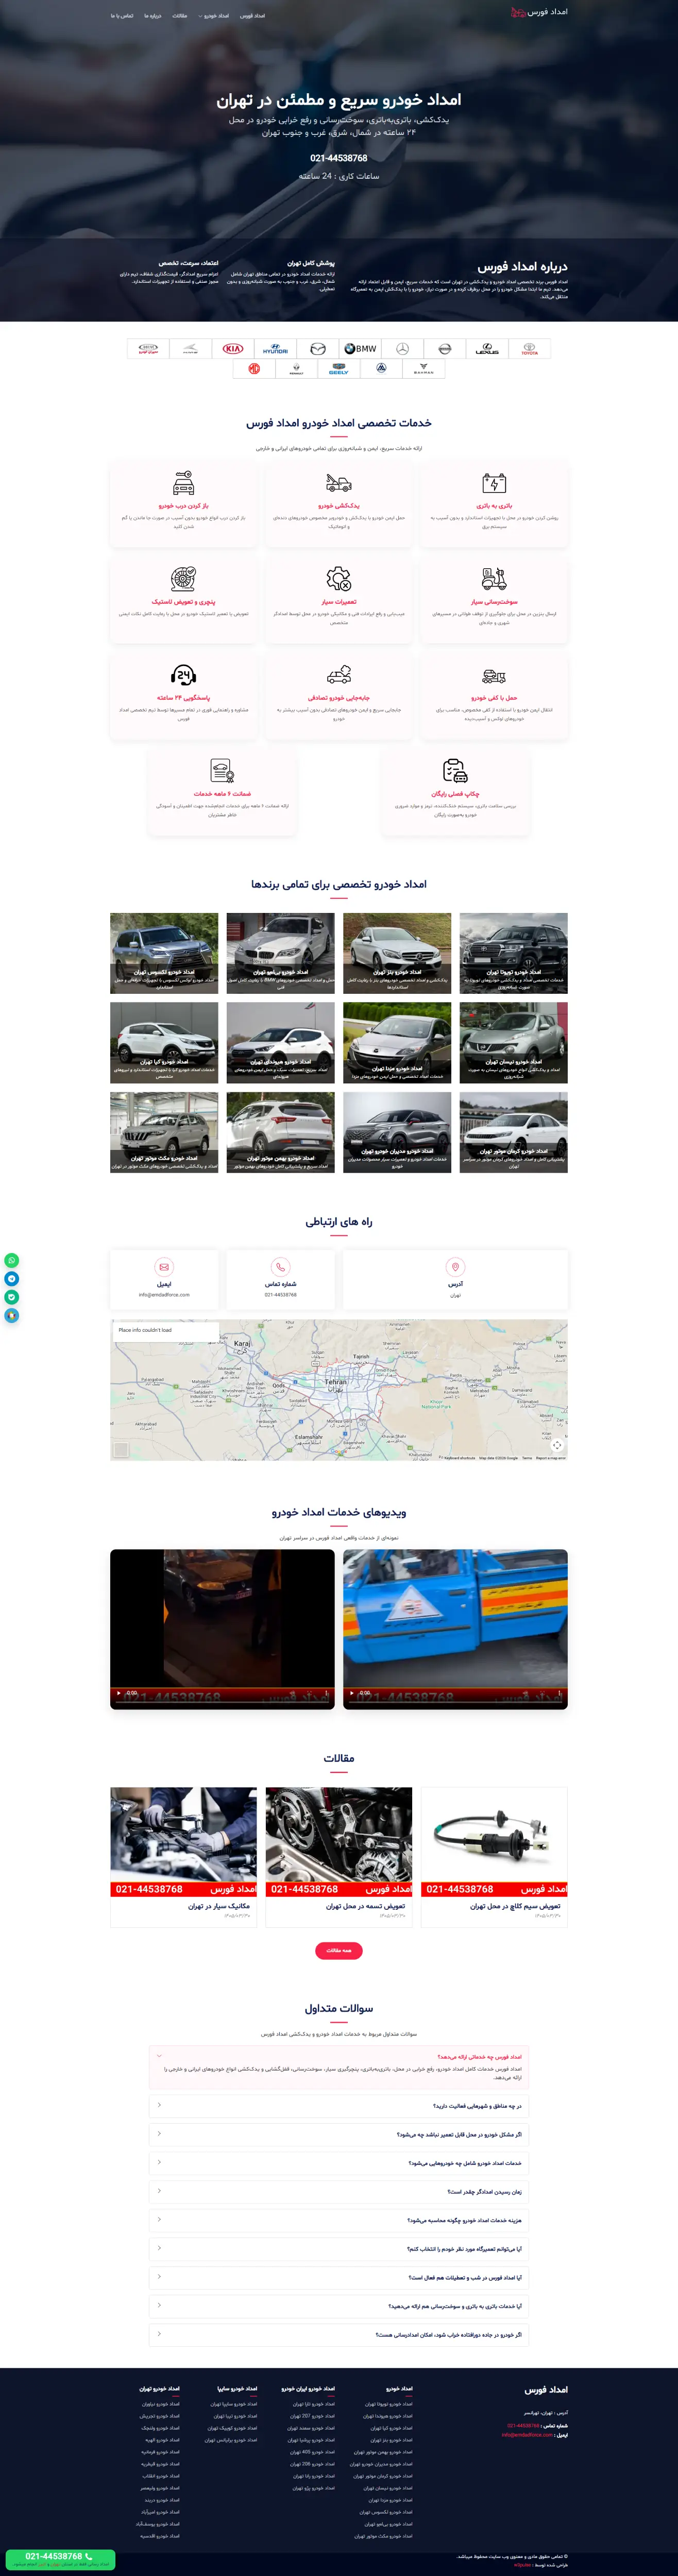This screenshot has width=678, height=2576.
Task: Click the 'همه مقالات' red button
Action: coord(339,1950)
